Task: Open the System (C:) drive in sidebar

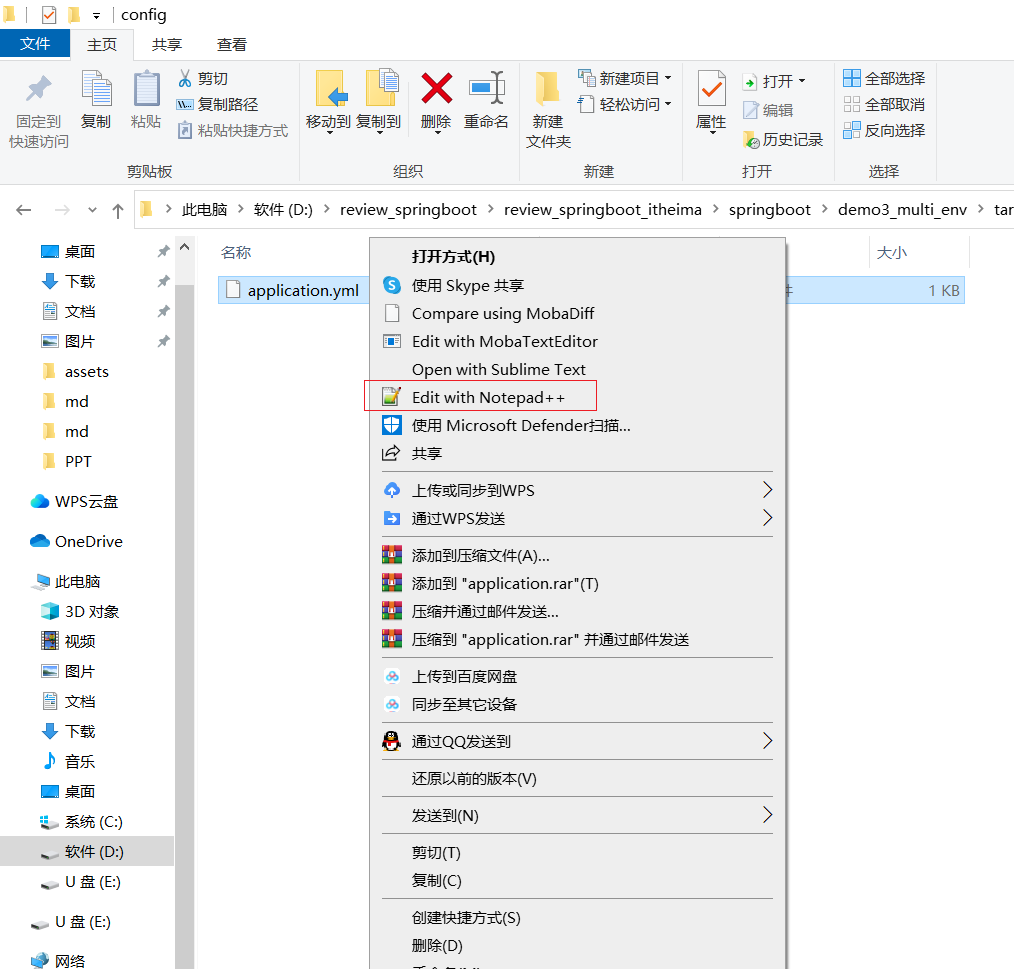Action: click(x=93, y=821)
